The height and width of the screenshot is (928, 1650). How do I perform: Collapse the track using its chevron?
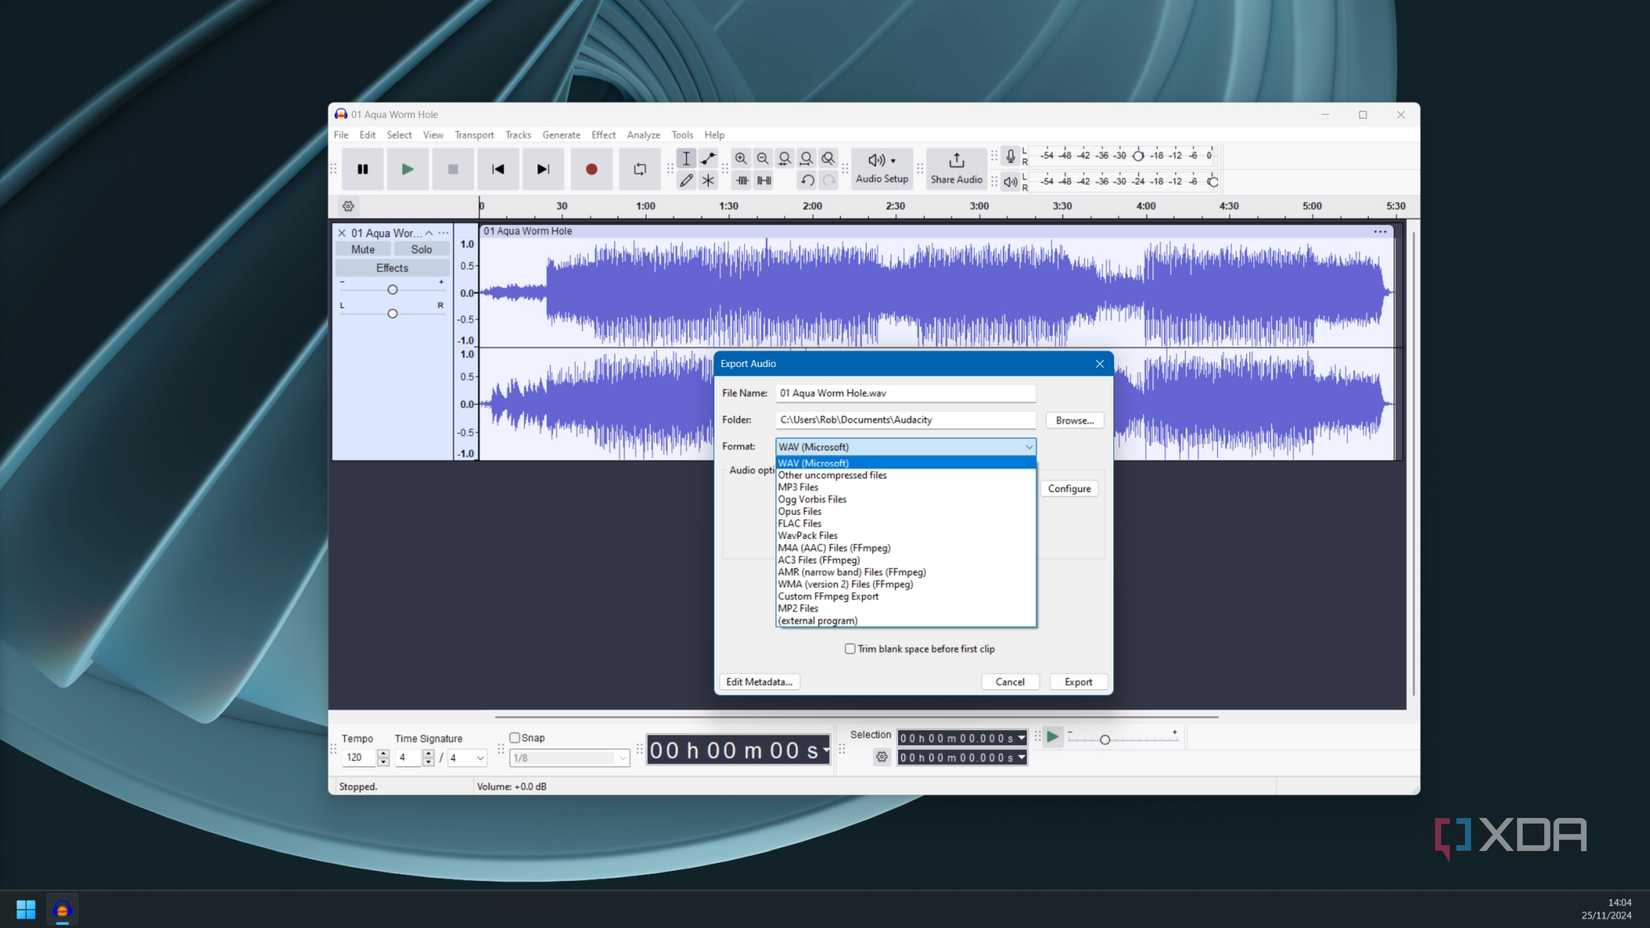click(428, 232)
